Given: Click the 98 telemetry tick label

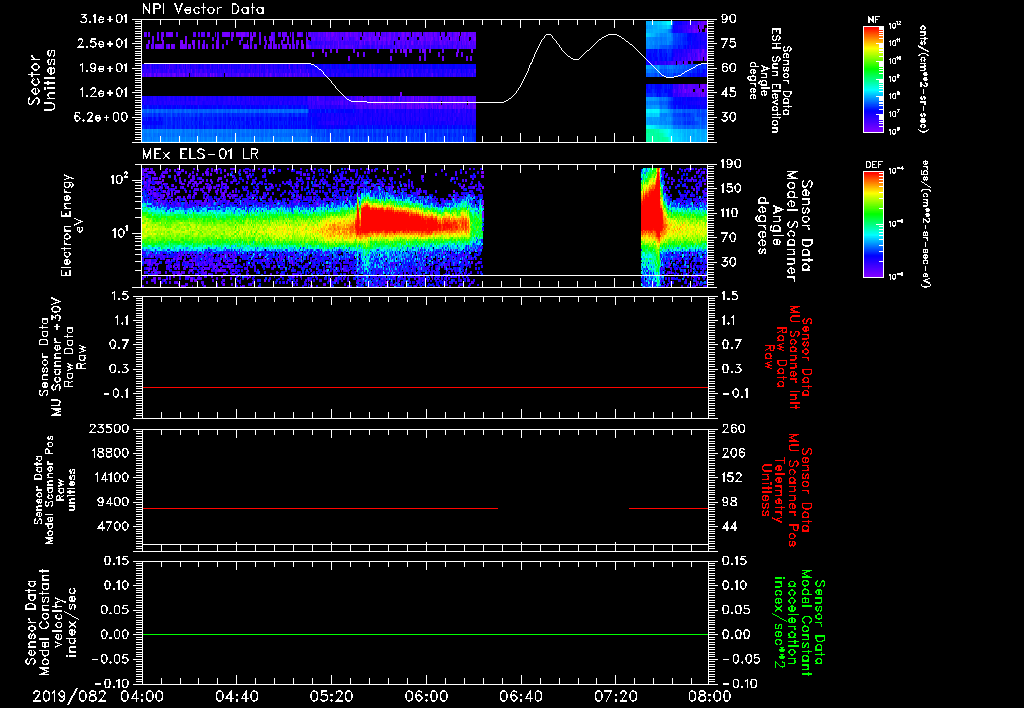Looking at the screenshot, I should [729, 502].
